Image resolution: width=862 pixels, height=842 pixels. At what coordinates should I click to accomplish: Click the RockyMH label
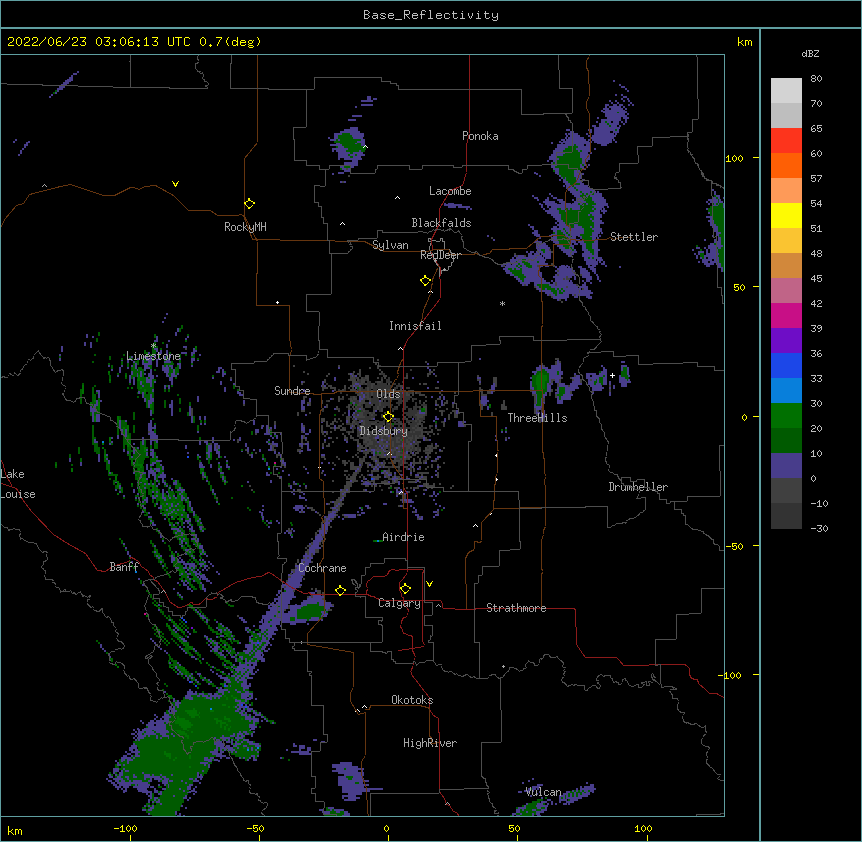(x=245, y=227)
